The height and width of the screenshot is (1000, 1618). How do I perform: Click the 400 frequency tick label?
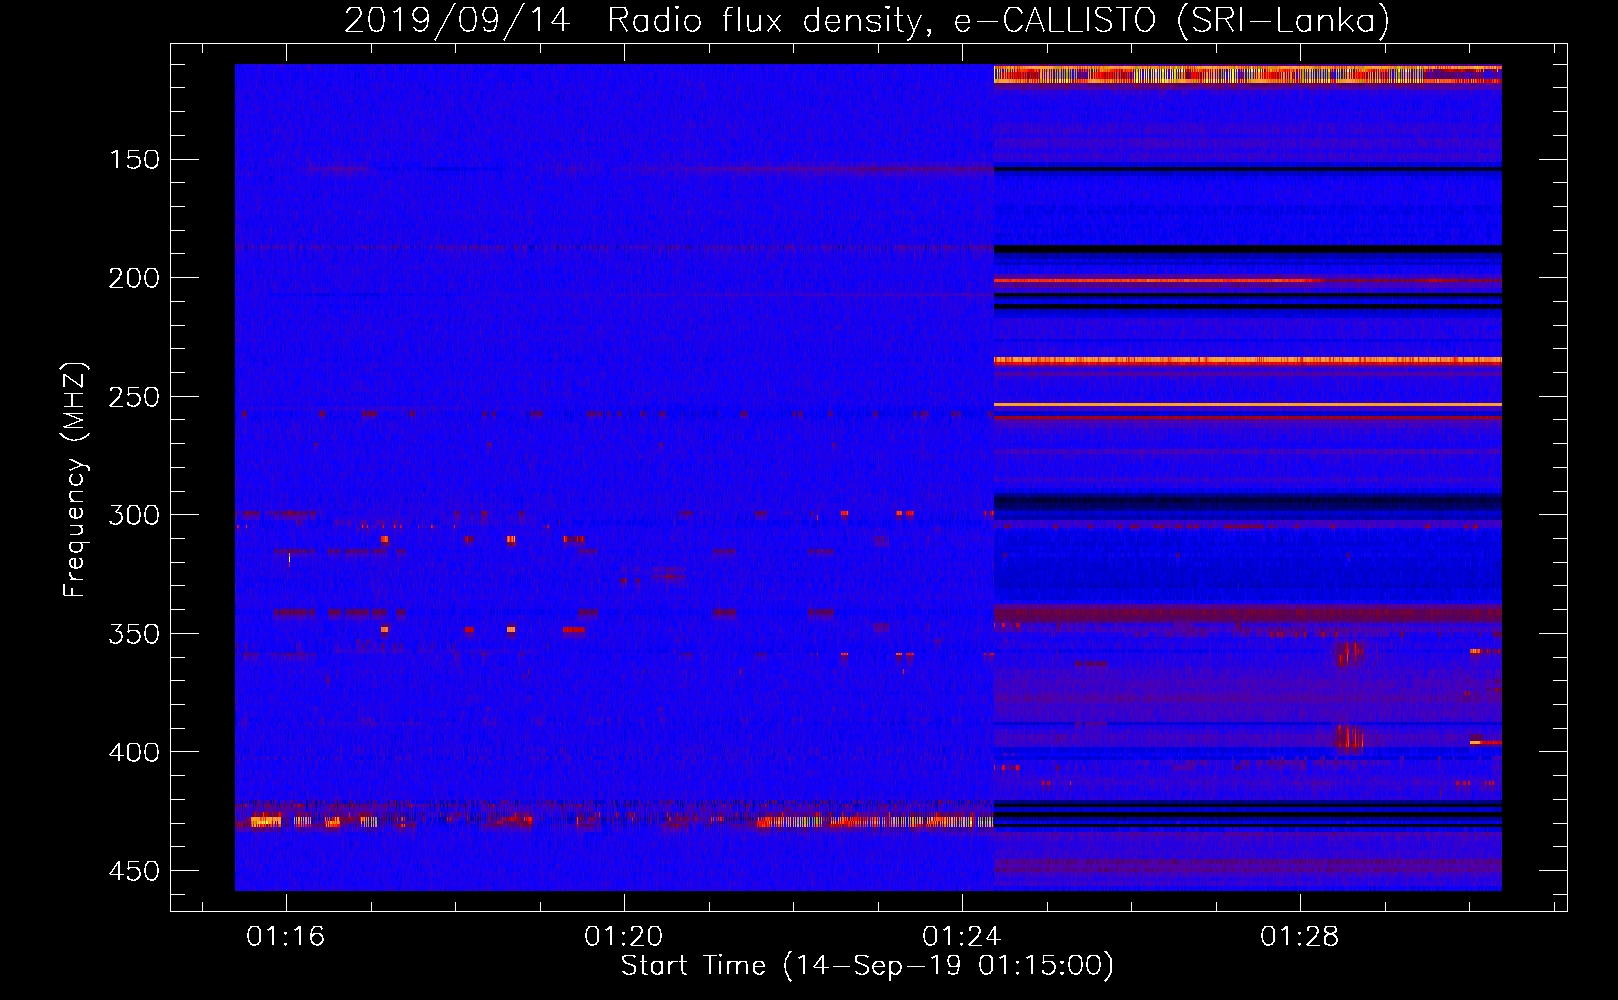tap(134, 752)
